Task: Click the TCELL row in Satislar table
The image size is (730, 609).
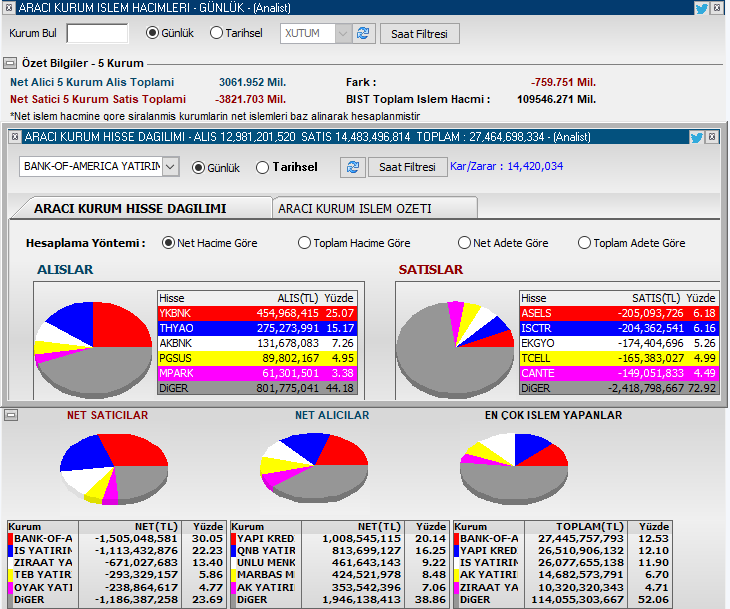Action: click(x=619, y=358)
